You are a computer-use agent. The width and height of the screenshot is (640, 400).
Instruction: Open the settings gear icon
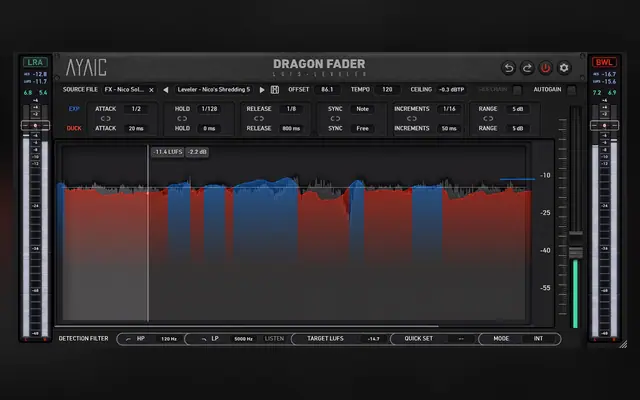click(564, 68)
